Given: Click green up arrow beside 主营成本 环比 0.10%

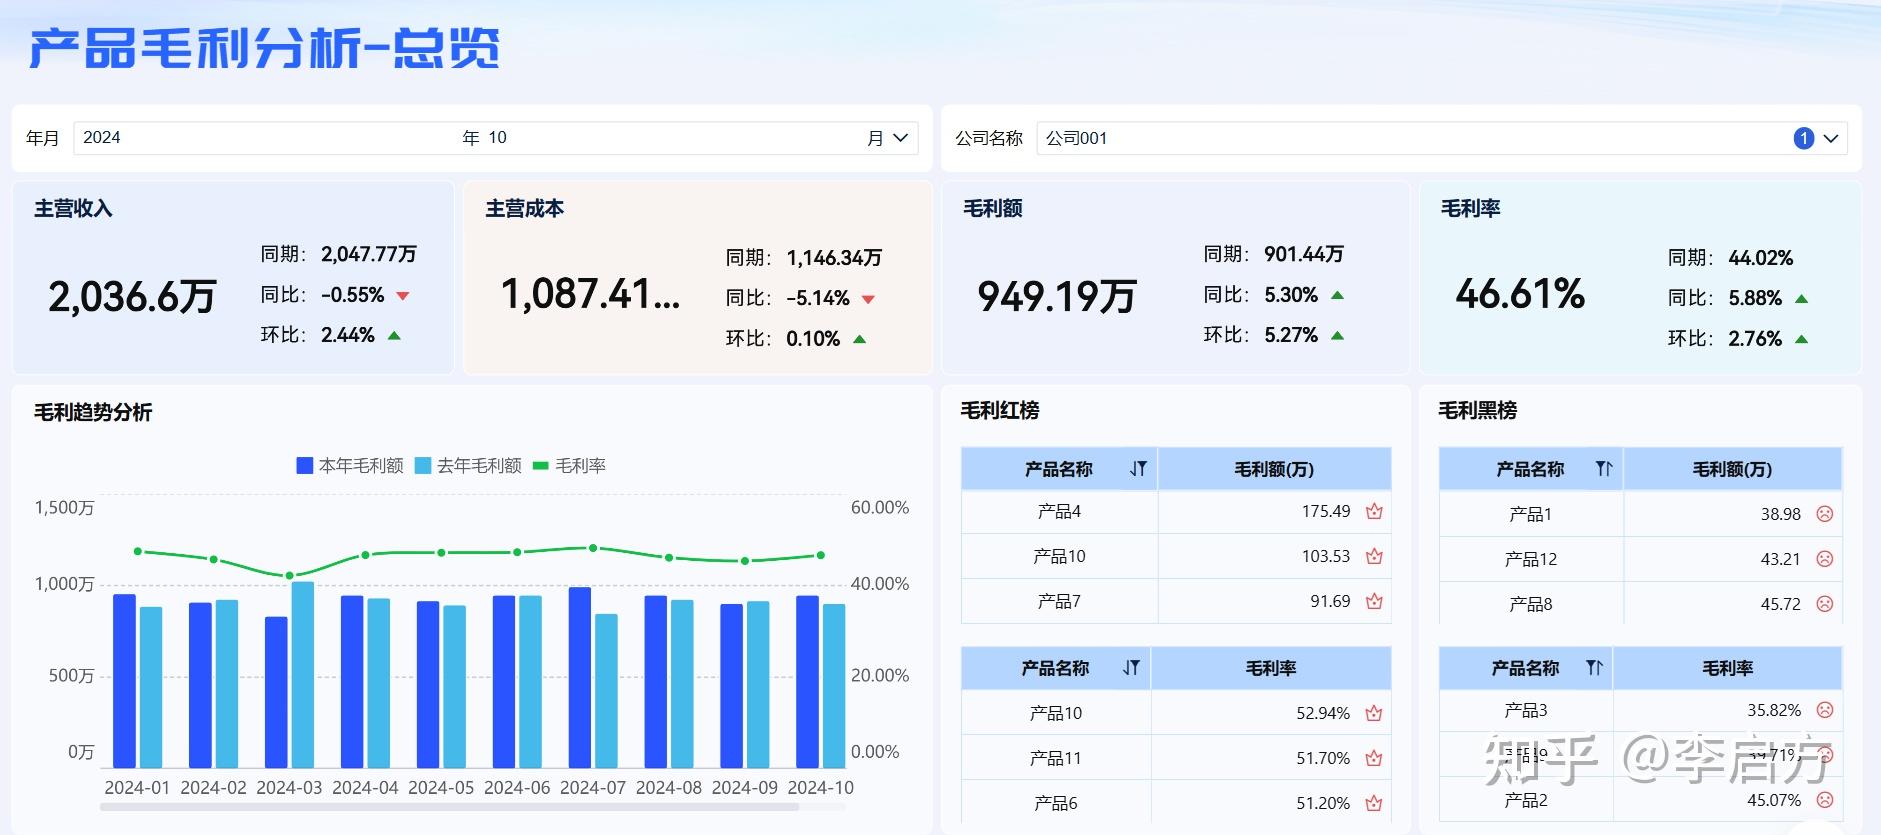Looking at the screenshot, I should click(x=859, y=339).
